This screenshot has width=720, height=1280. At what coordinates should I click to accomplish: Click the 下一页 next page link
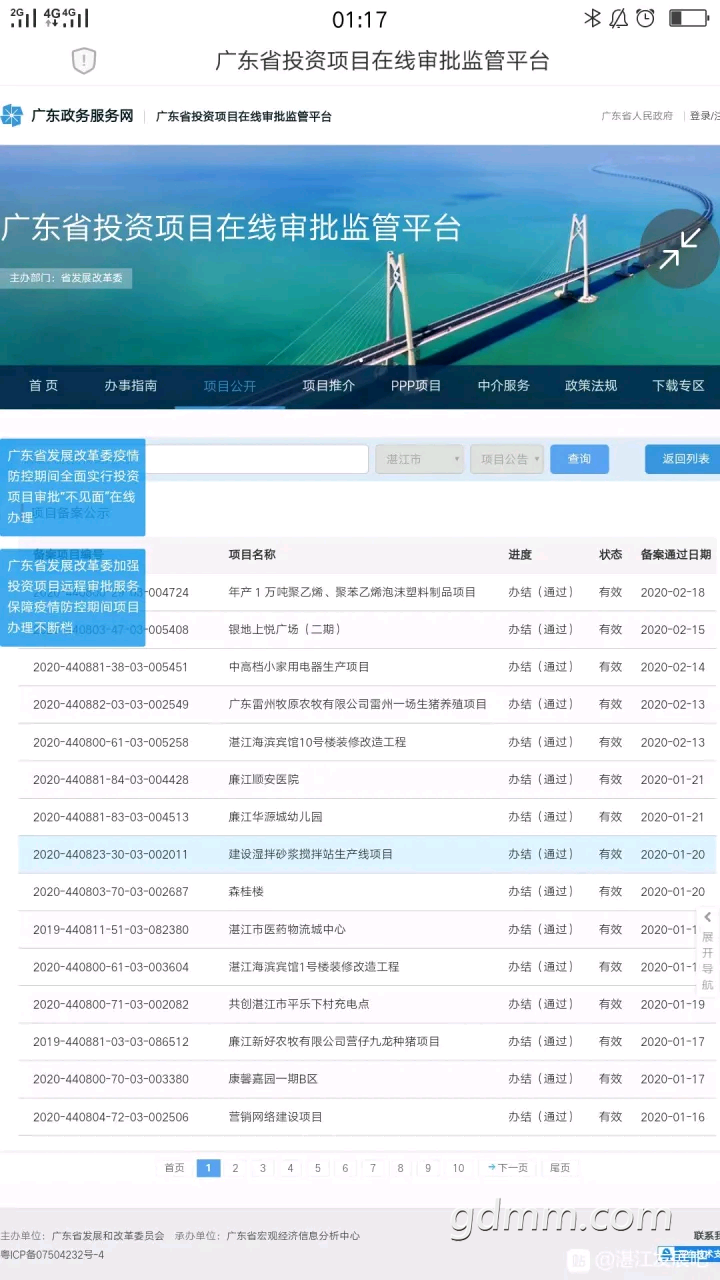(x=508, y=1168)
